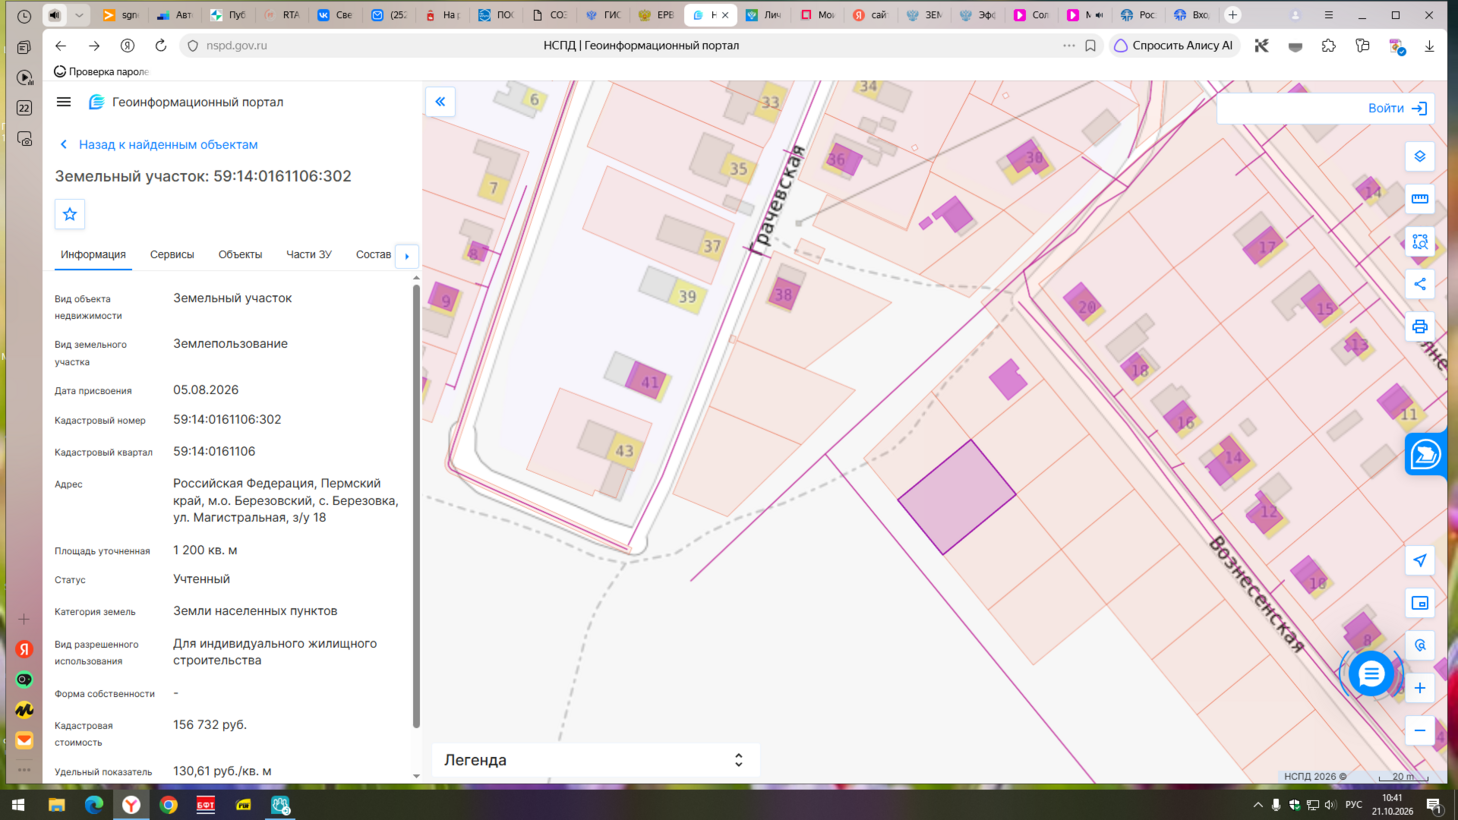Image resolution: width=1458 pixels, height=820 pixels.
Task: Switch to the Сервисы tab
Action: [172, 255]
